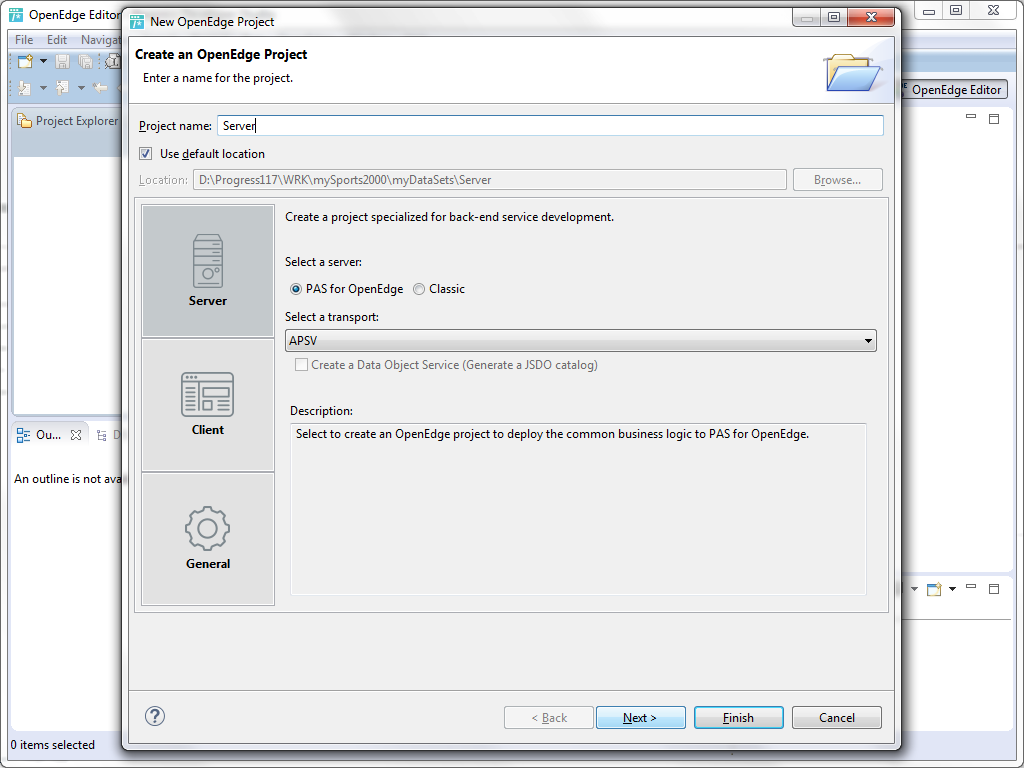The width and height of the screenshot is (1024, 768).
Task: Click Previous Annotation icon in editor toolbar
Action: coord(62,88)
